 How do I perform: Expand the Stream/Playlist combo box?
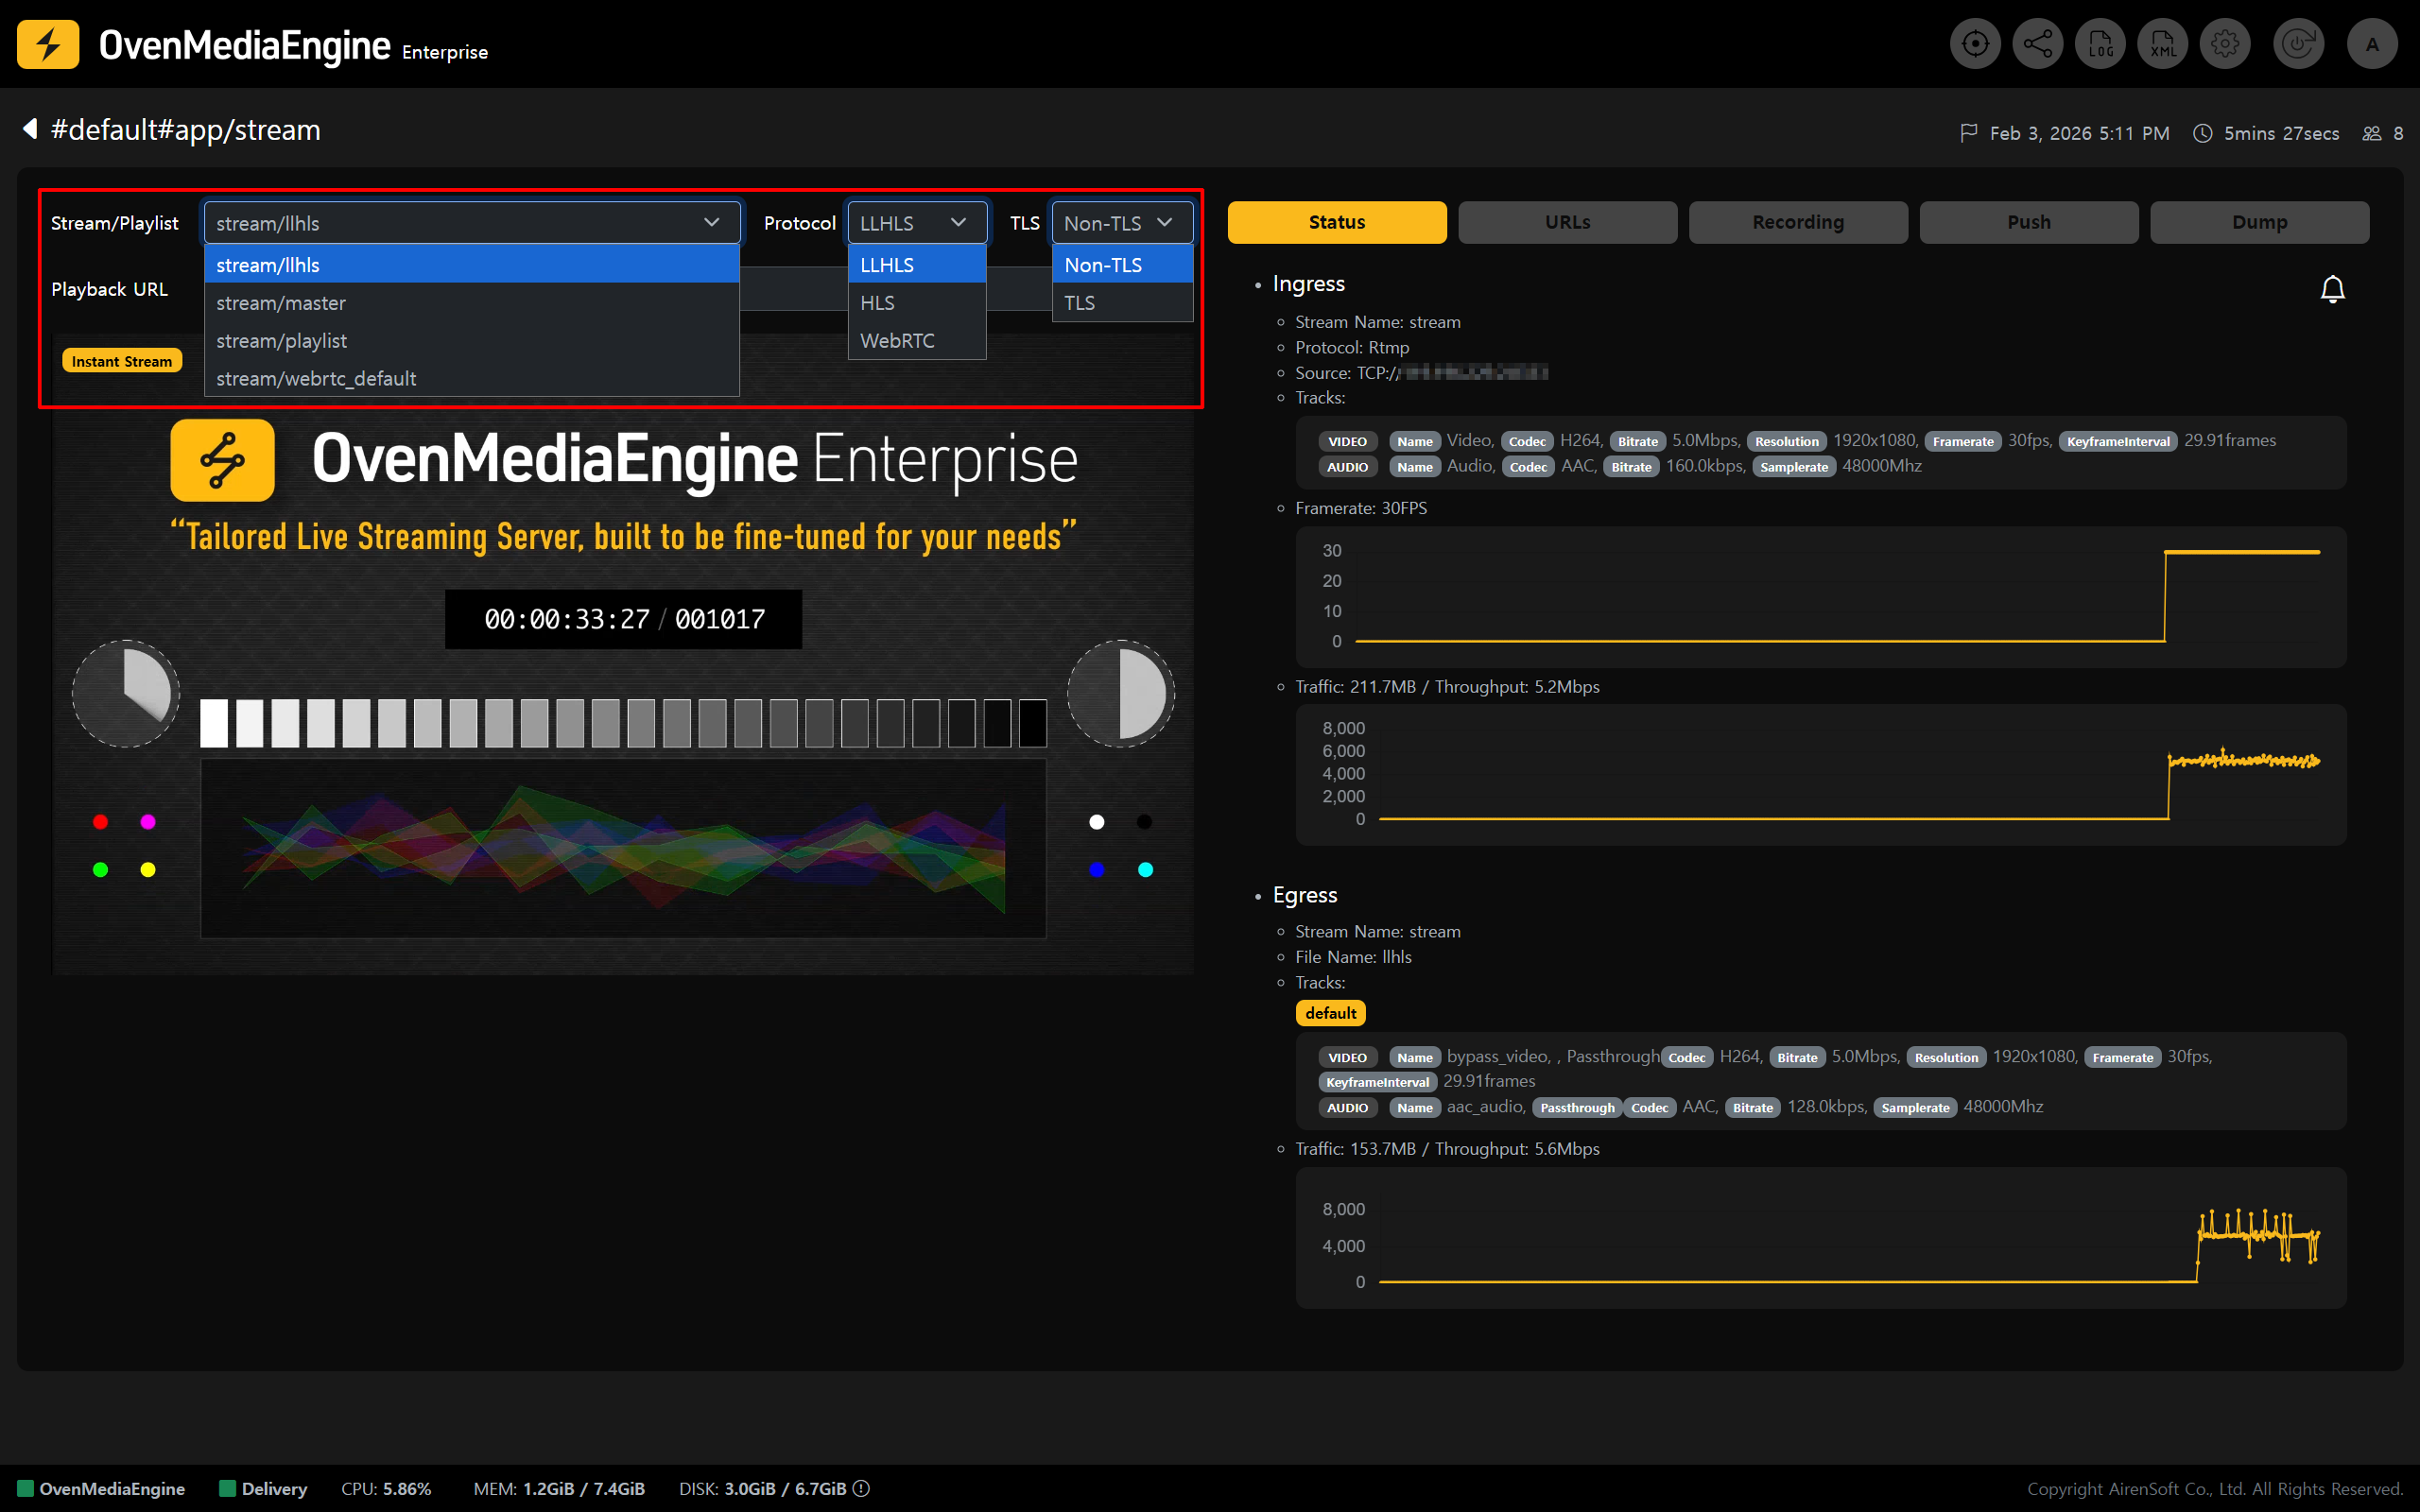click(471, 222)
